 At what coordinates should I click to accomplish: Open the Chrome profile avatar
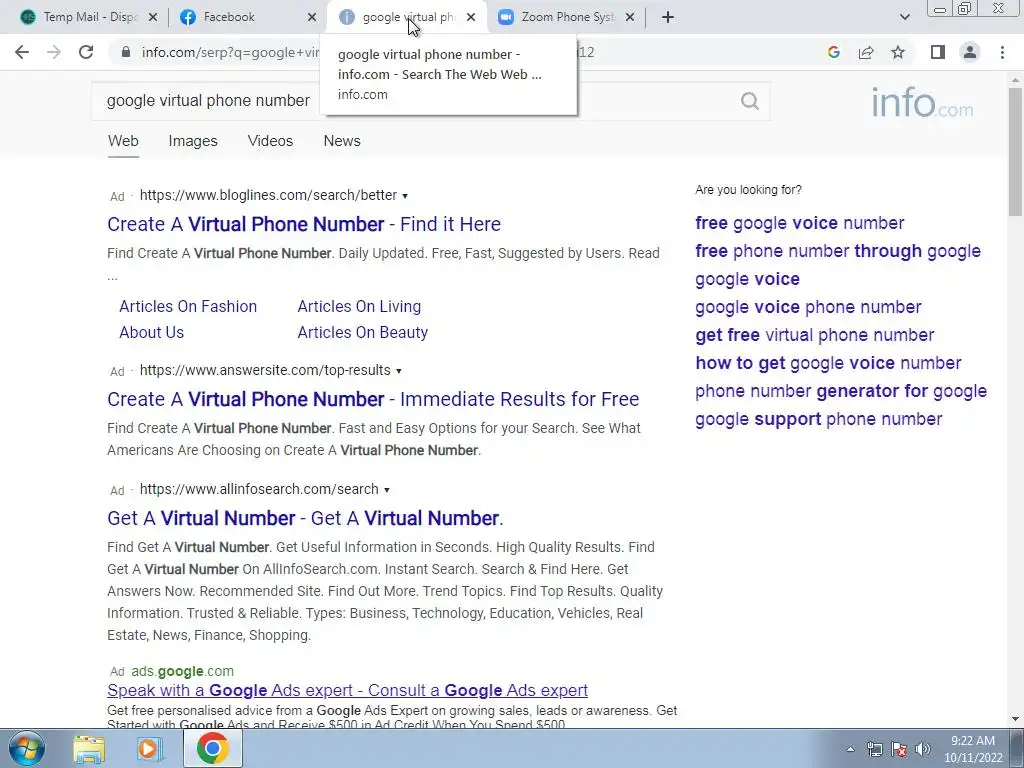(970, 52)
